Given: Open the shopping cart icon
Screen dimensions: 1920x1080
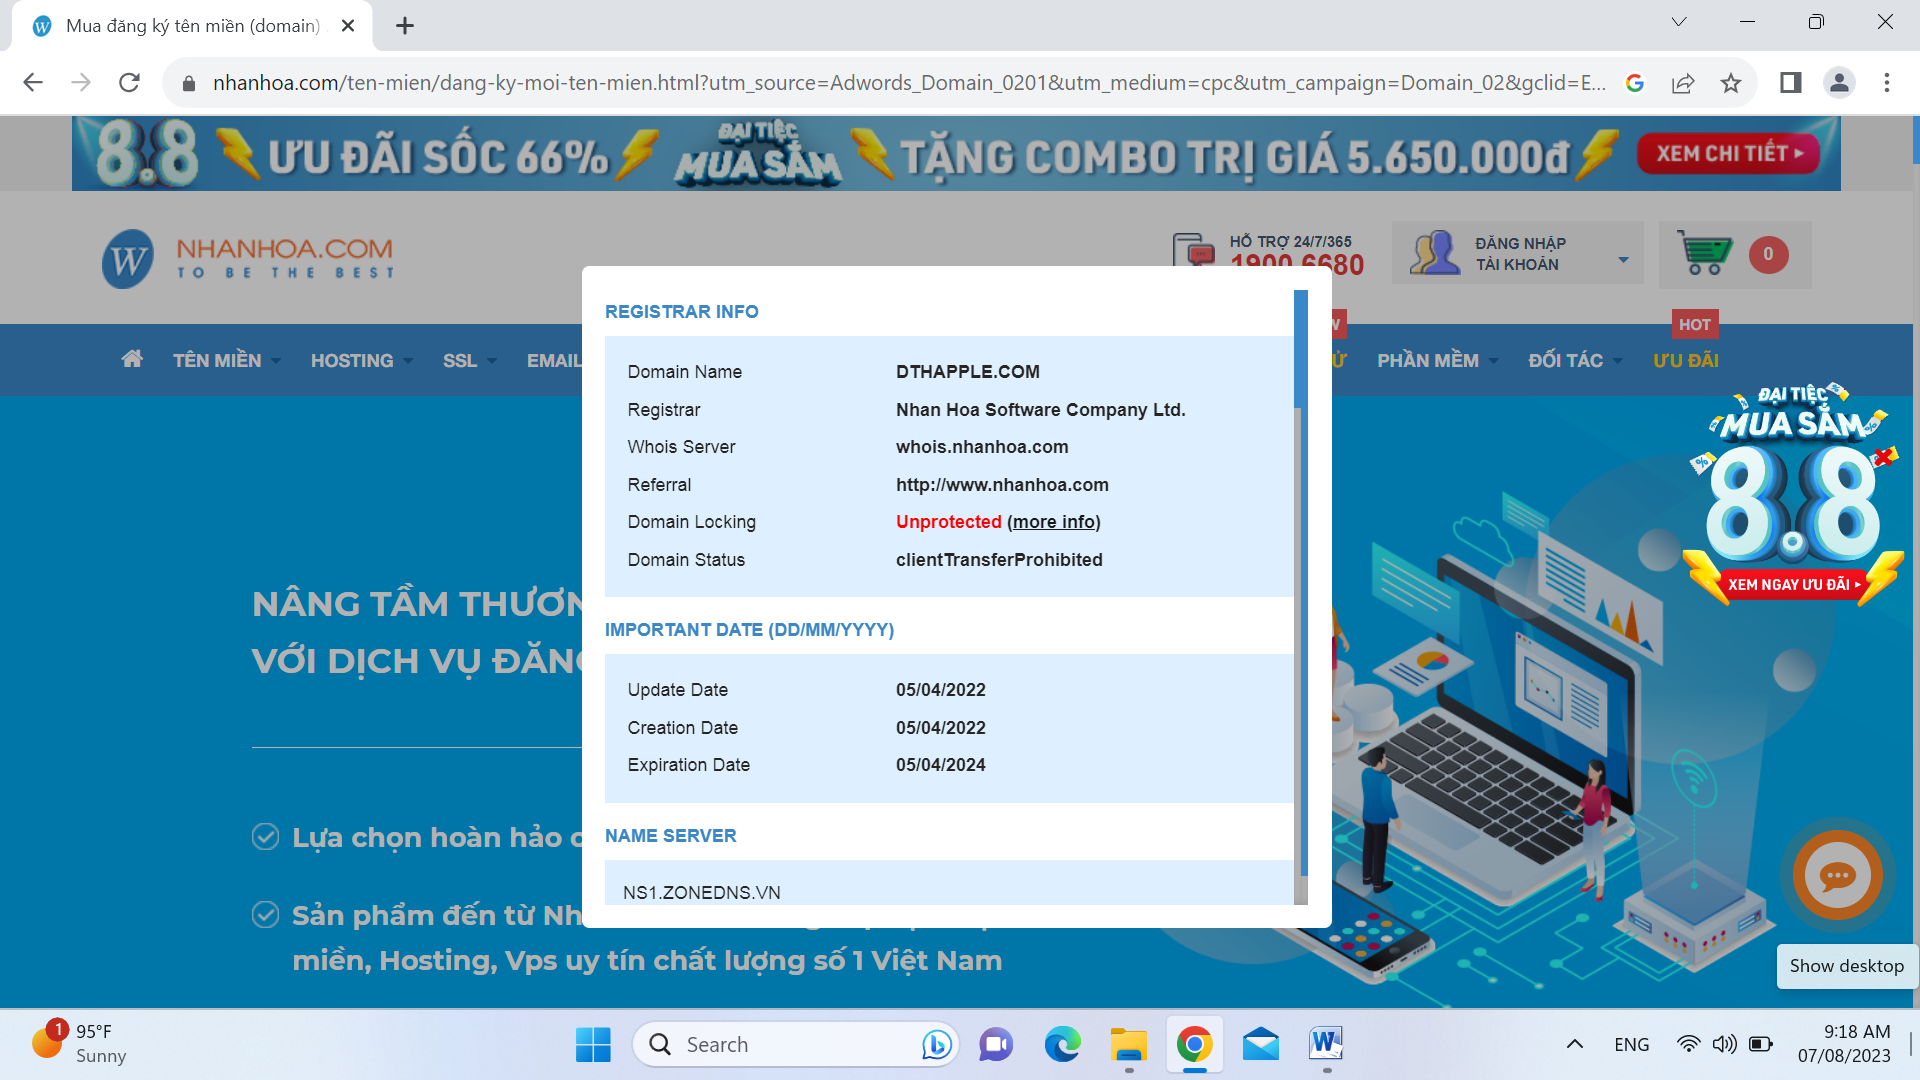Looking at the screenshot, I should pos(1704,253).
